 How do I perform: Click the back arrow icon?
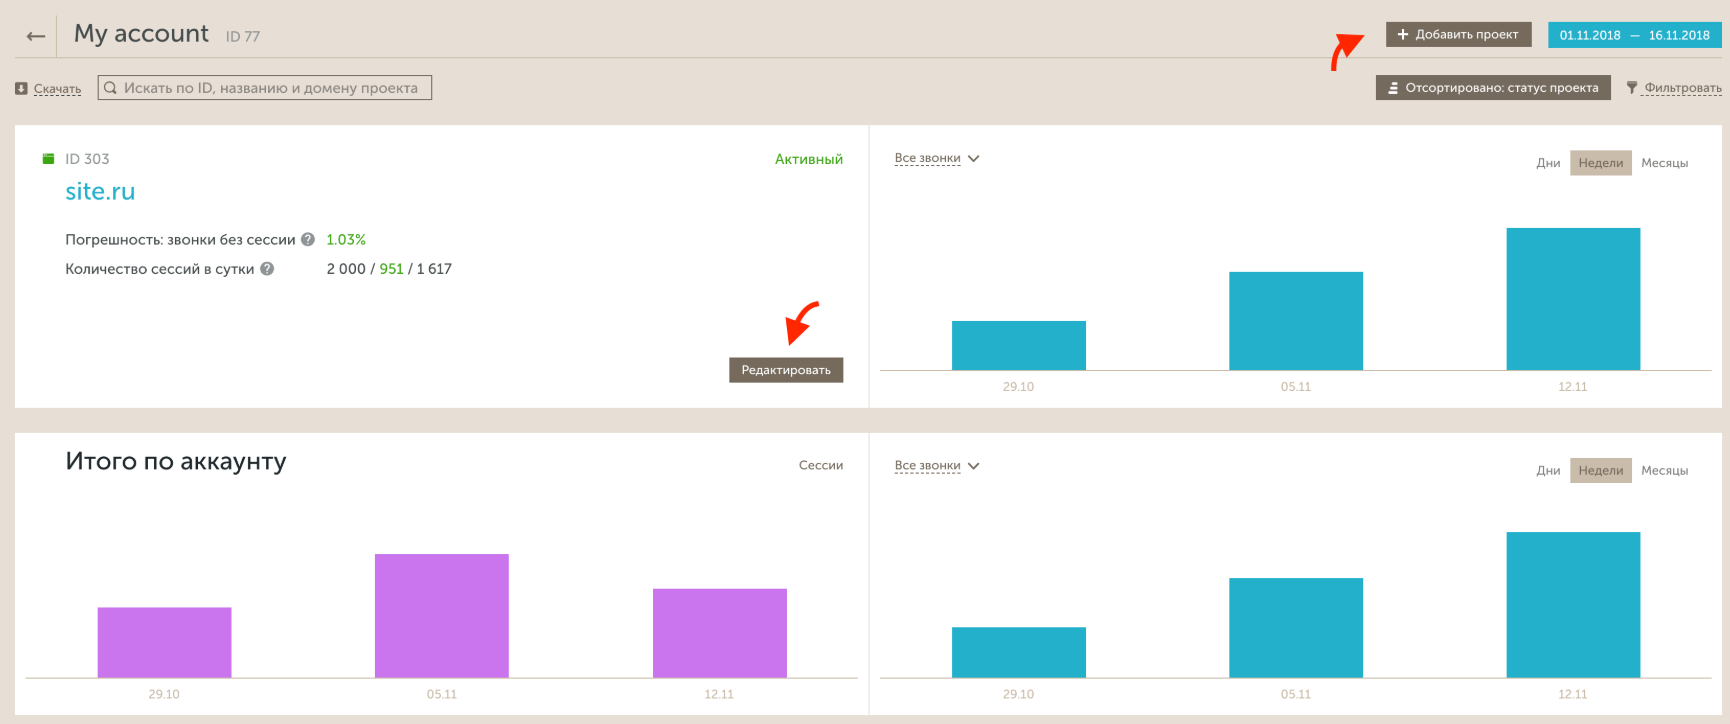[x=36, y=36]
